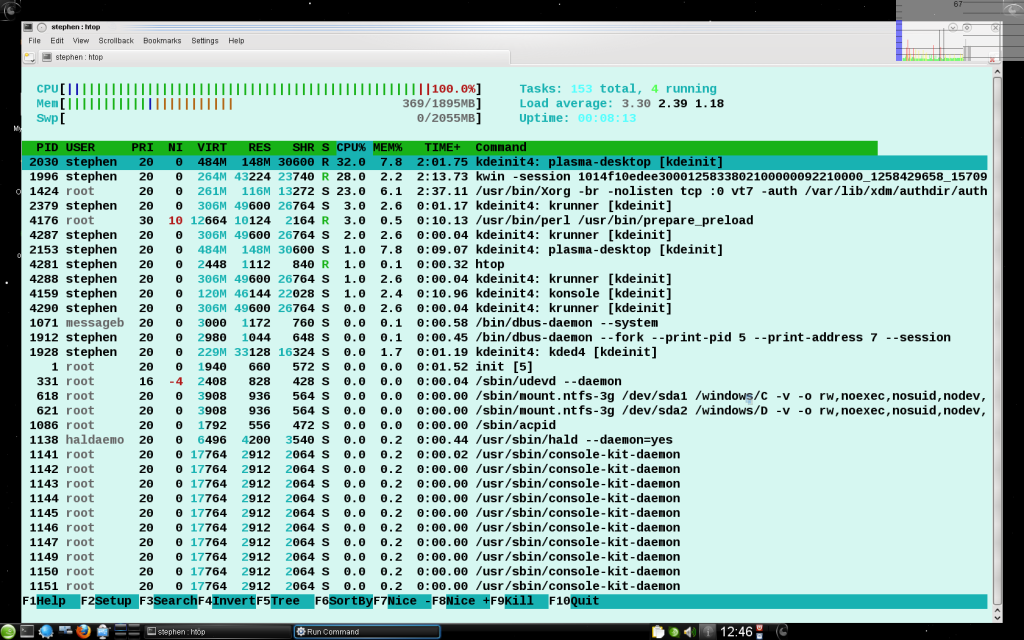Click the desktop toolbox cashew at top-left corner
Viewport: 1024px width, 640px height.
click(x=9, y=9)
